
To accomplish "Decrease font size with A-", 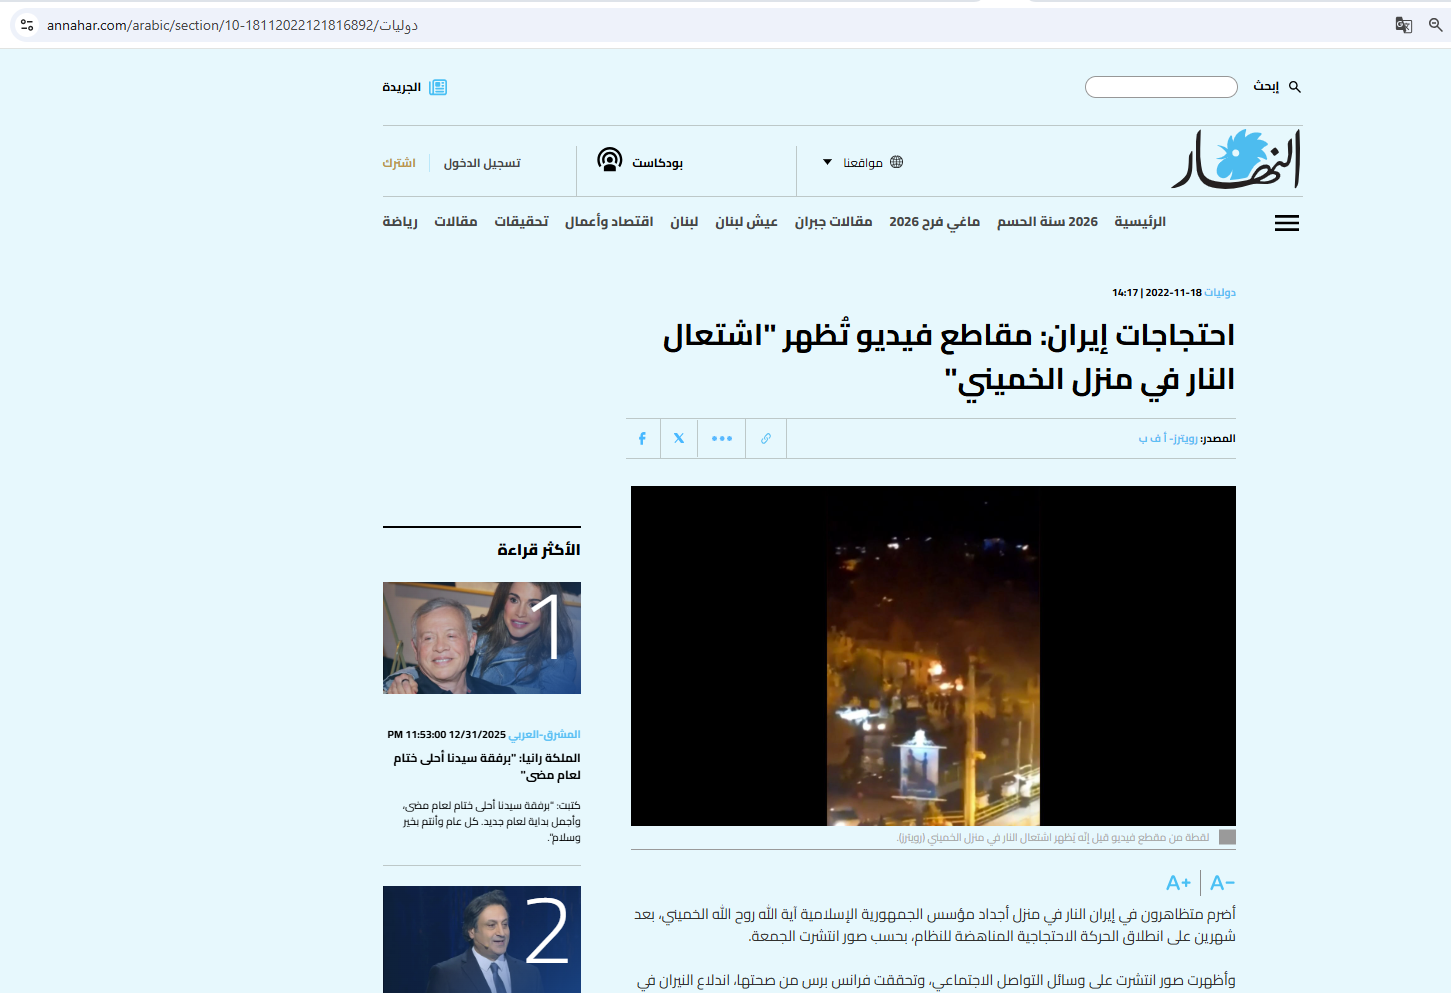I will pyautogui.click(x=1222, y=883).
